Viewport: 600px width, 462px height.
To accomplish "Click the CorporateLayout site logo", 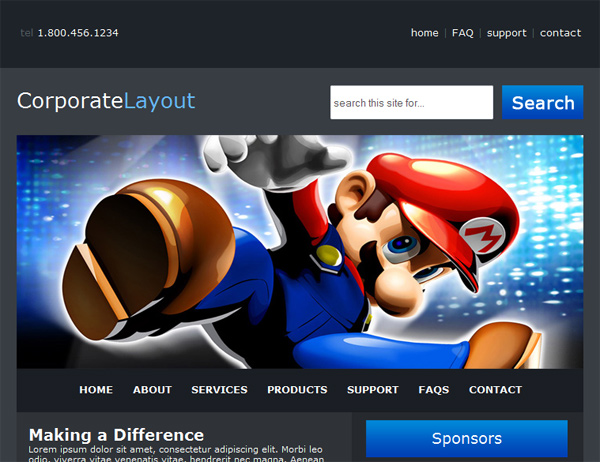I will coord(106,101).
